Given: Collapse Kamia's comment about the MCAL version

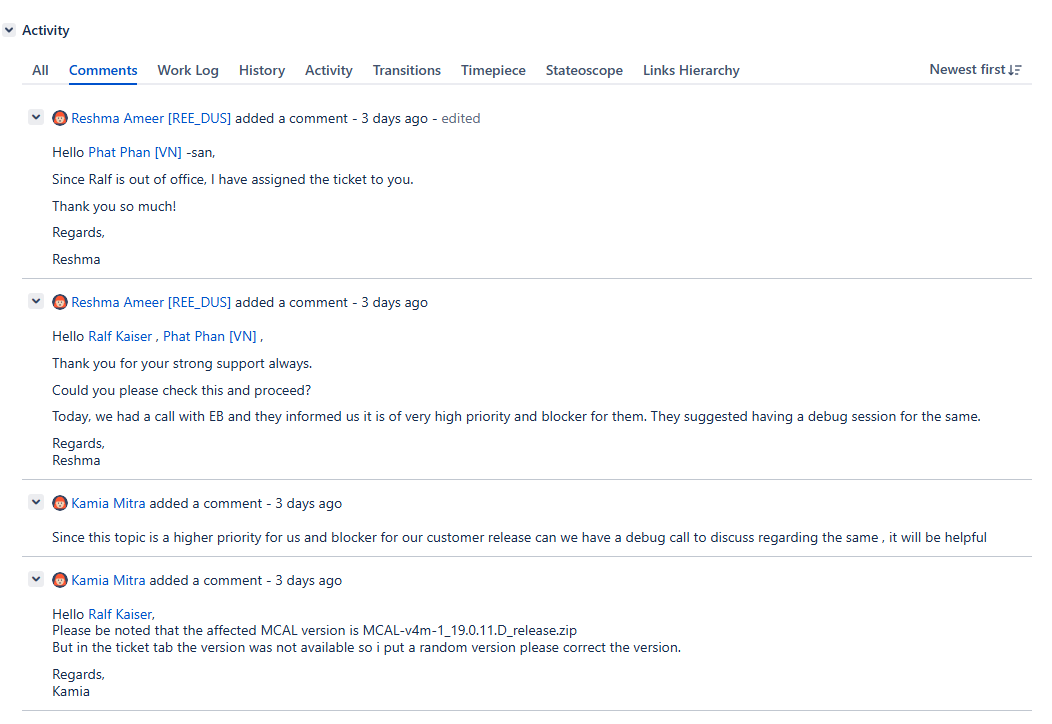Looking at the screenshot, I should (36, 579).
